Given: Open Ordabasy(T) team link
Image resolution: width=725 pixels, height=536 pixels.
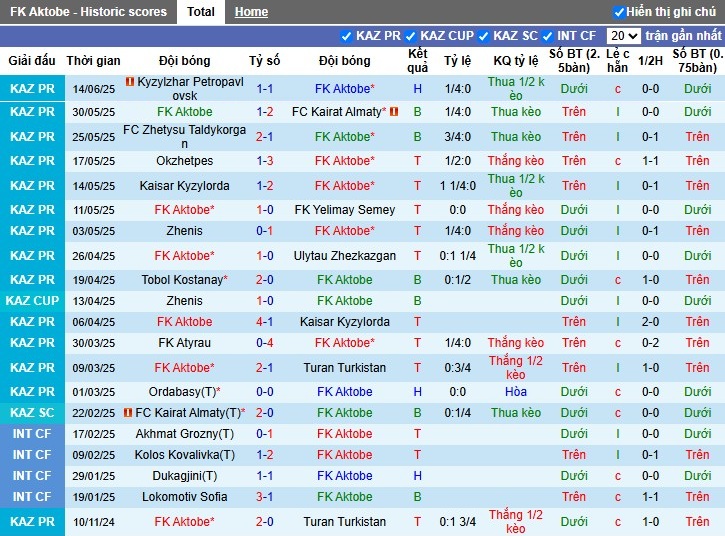Looking at the screenshot, I should click(x=183, y=392).
